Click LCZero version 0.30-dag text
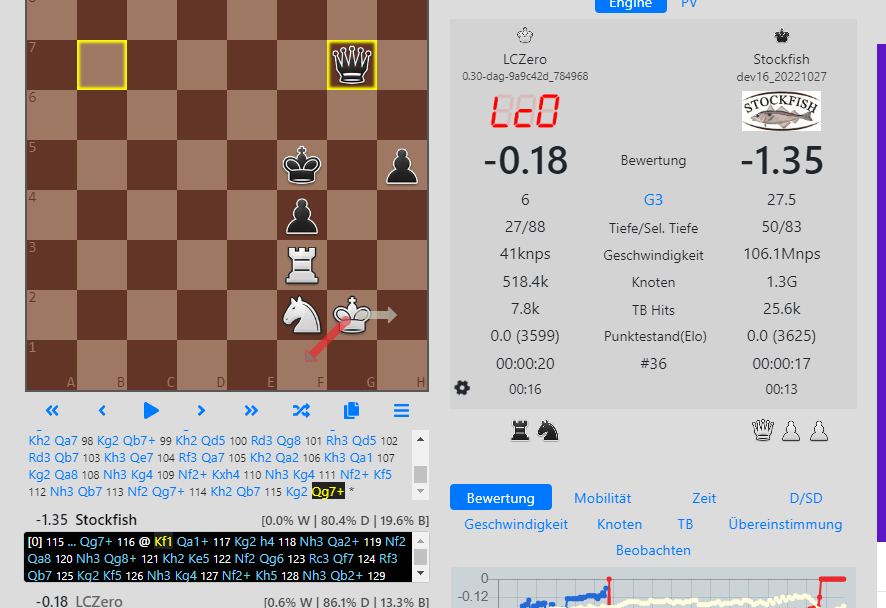Screen dimensions: 886x608 coord(525,76)
